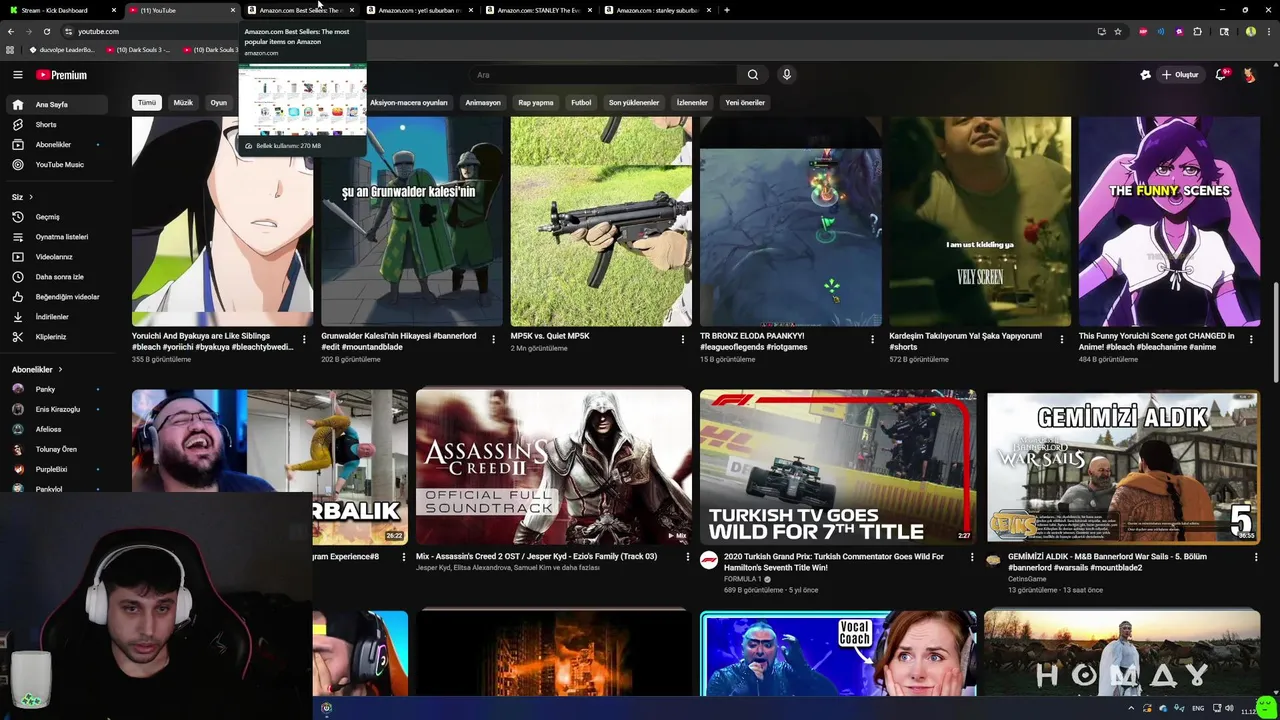The image size is (1280, 720).
Task: Open the notifications bell
Action: (x=1221, y=75)
